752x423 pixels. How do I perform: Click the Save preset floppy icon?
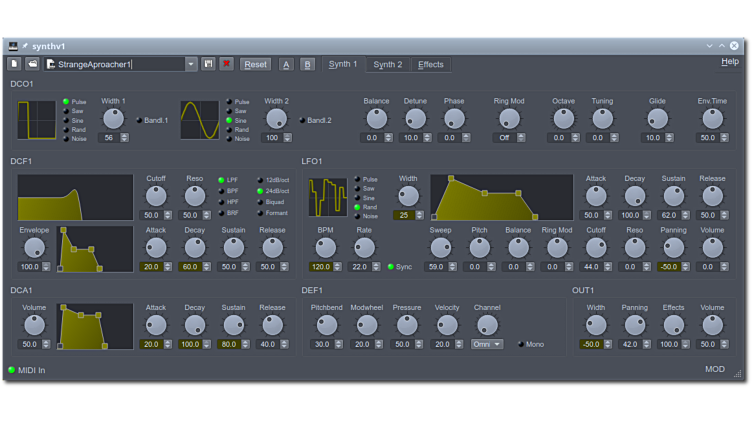(209, 64)
